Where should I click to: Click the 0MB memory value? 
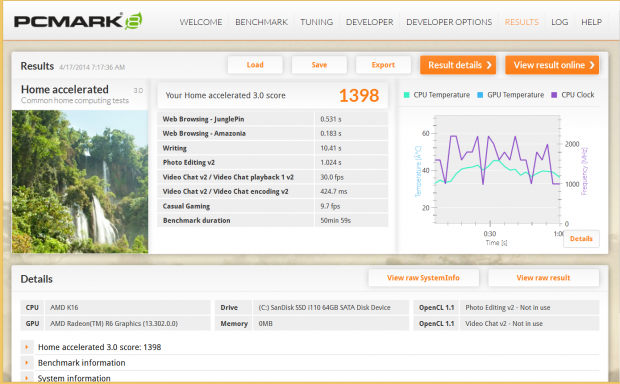265,323
